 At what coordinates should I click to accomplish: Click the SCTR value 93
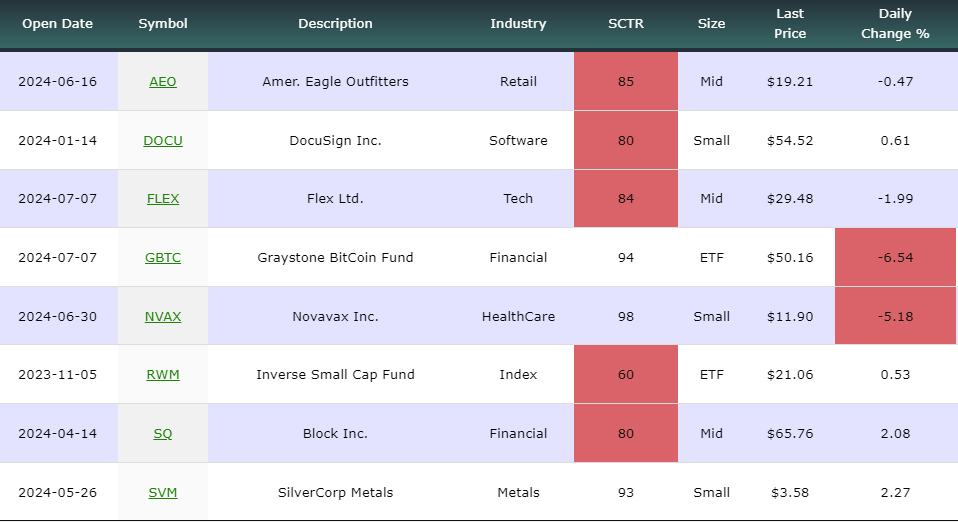(626, 492)
